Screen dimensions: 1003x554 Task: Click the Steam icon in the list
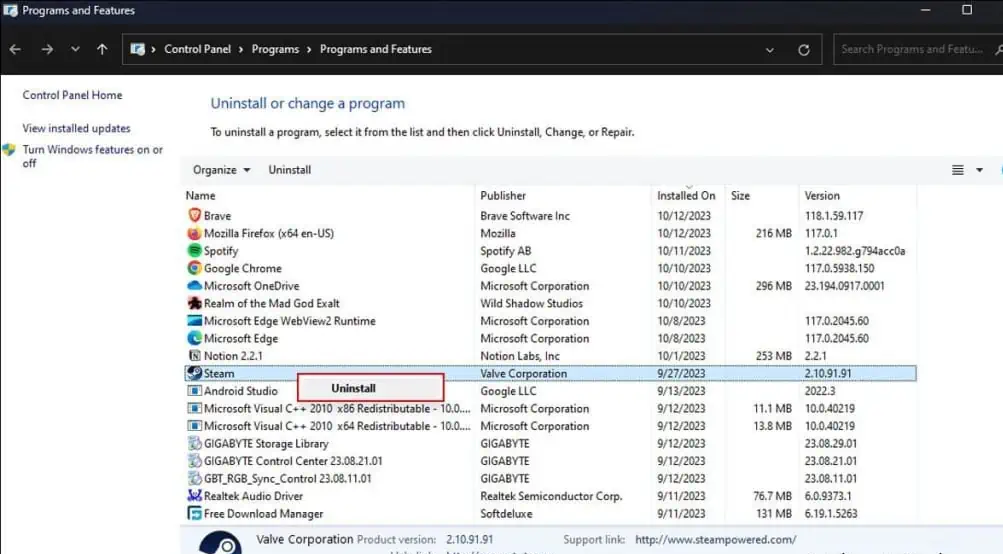(x=194, y=374)
